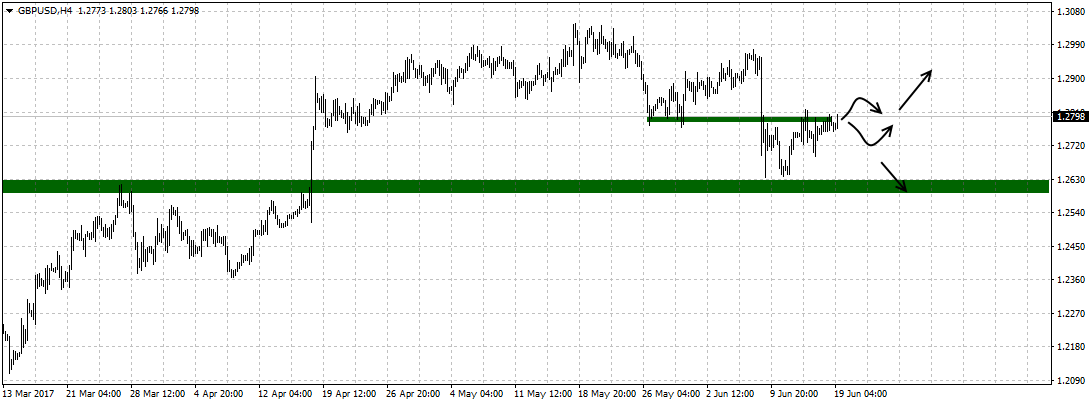Click the 1.2090 price scale label

click(x=1069, y=381)
